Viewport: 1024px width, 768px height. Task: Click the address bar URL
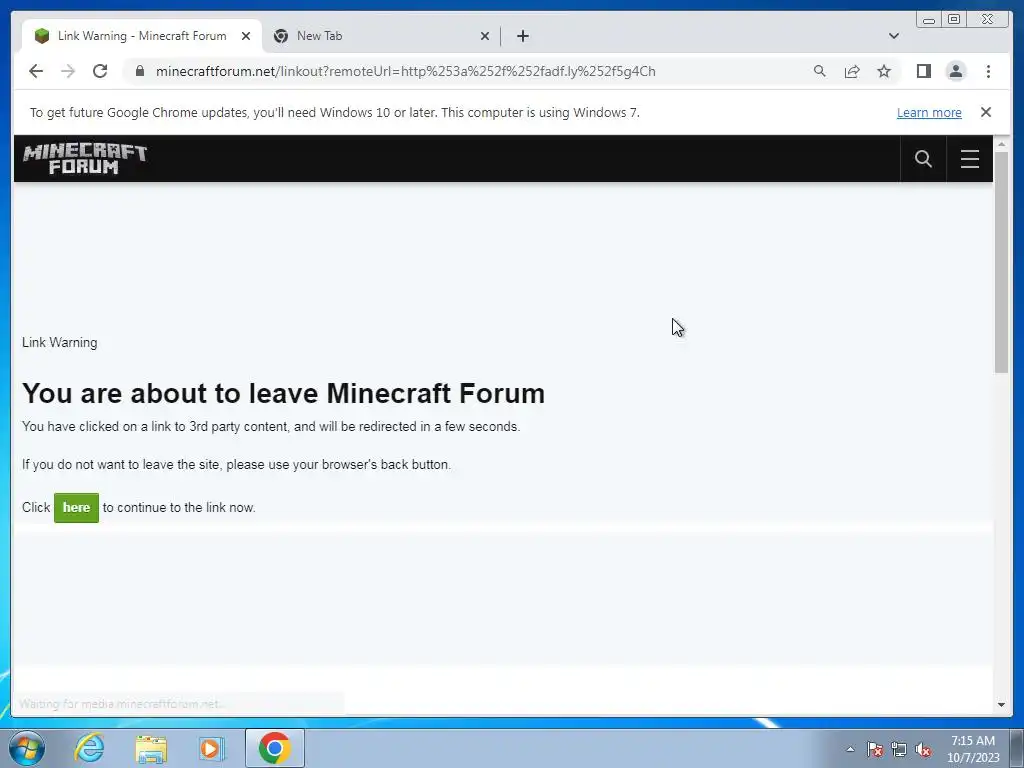pos(406,71)
